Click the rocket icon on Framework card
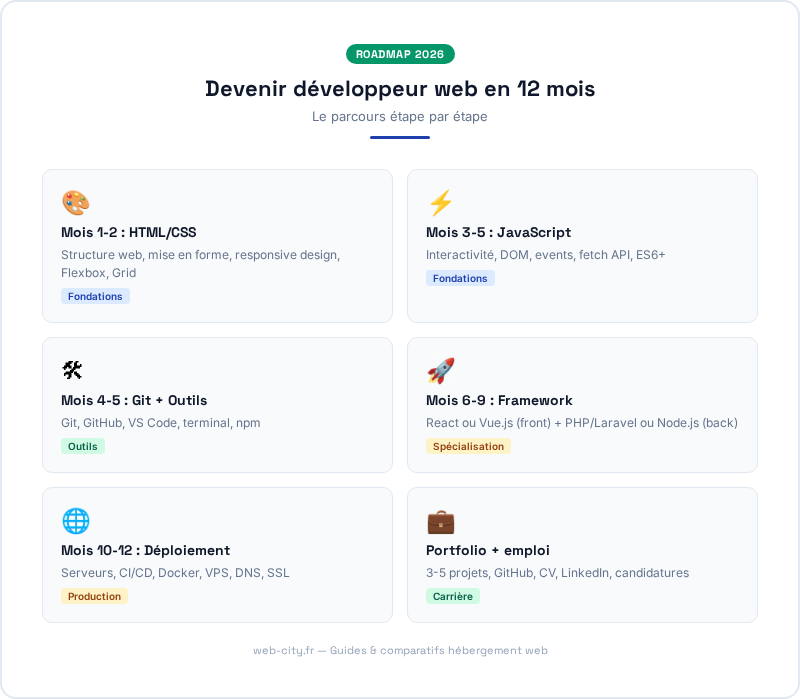This screenshot has height=699, width=800. (439, 370)
